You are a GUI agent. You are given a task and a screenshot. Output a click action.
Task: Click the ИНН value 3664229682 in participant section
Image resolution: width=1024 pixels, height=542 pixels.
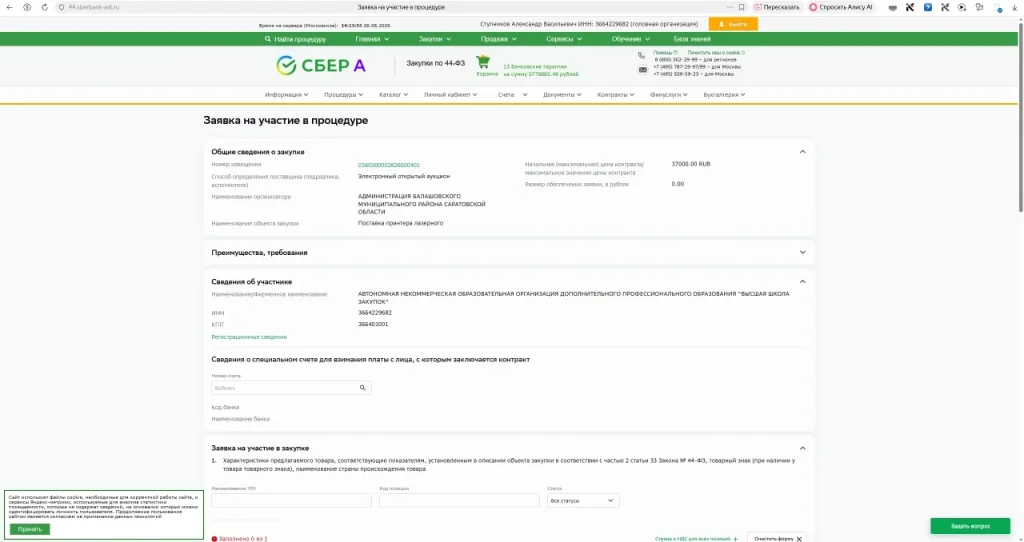[375, 313]
